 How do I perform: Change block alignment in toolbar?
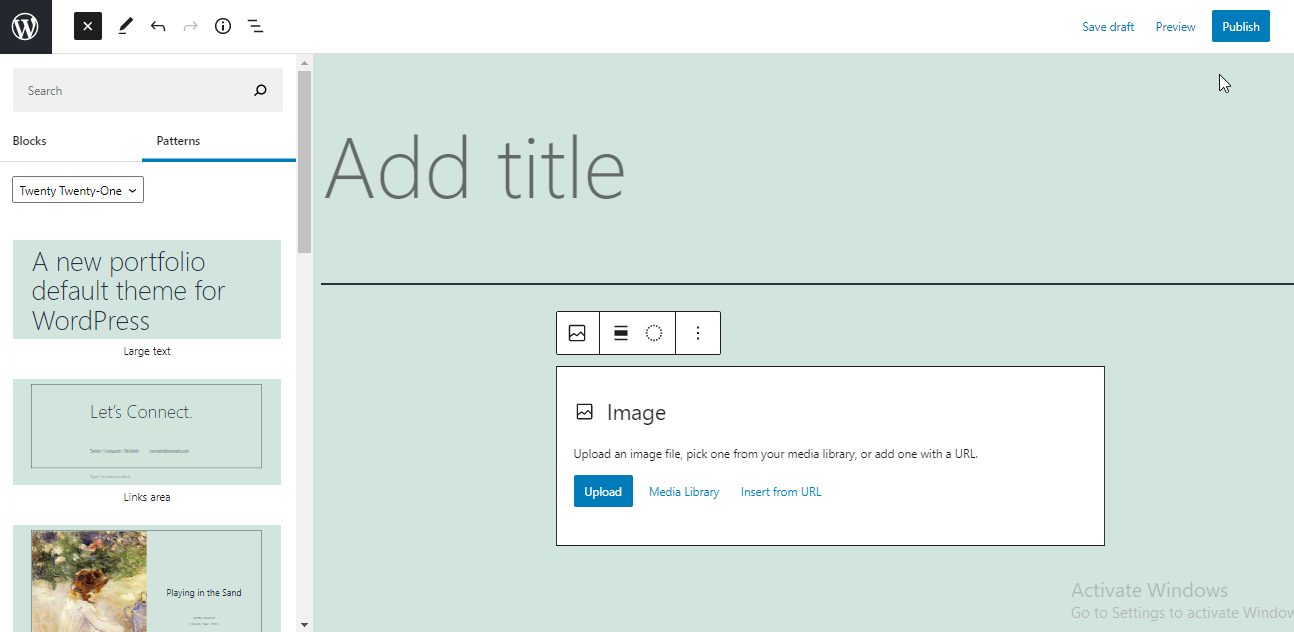(x=621, y=333)
